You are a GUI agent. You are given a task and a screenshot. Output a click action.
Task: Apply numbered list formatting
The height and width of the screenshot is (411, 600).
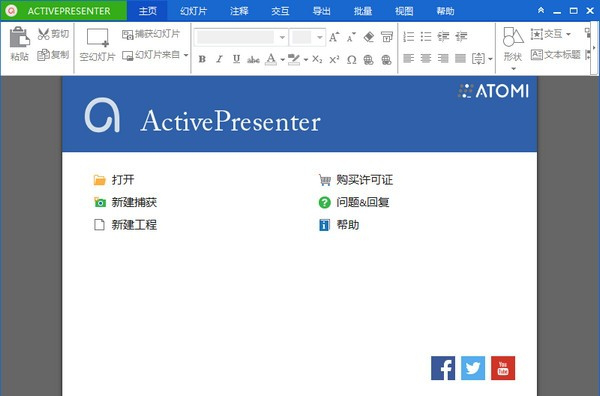[x=409, y=37]
